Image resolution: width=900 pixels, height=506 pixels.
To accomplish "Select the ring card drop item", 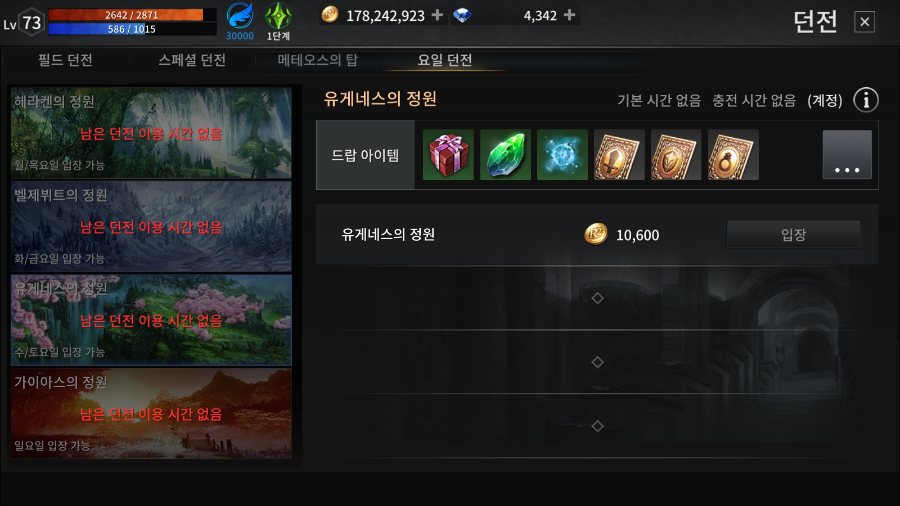I will coord(733,154).
